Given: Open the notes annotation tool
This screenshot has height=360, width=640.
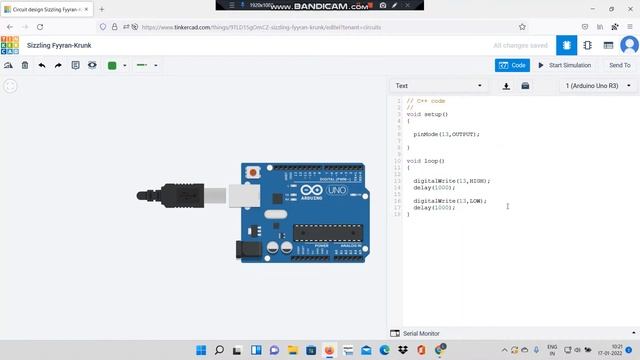Looking at the screenshot, I should (76, 65).
